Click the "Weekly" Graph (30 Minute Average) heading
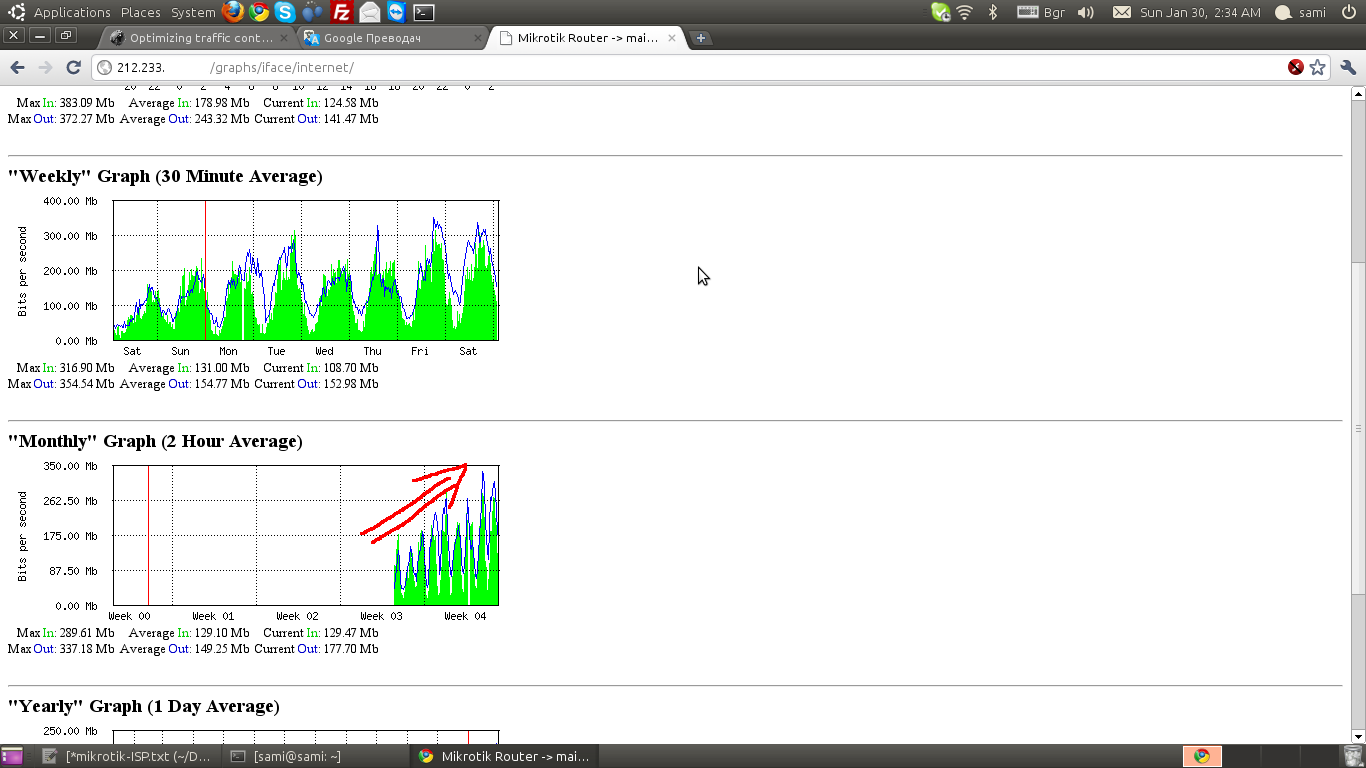 tap(165, 176)
